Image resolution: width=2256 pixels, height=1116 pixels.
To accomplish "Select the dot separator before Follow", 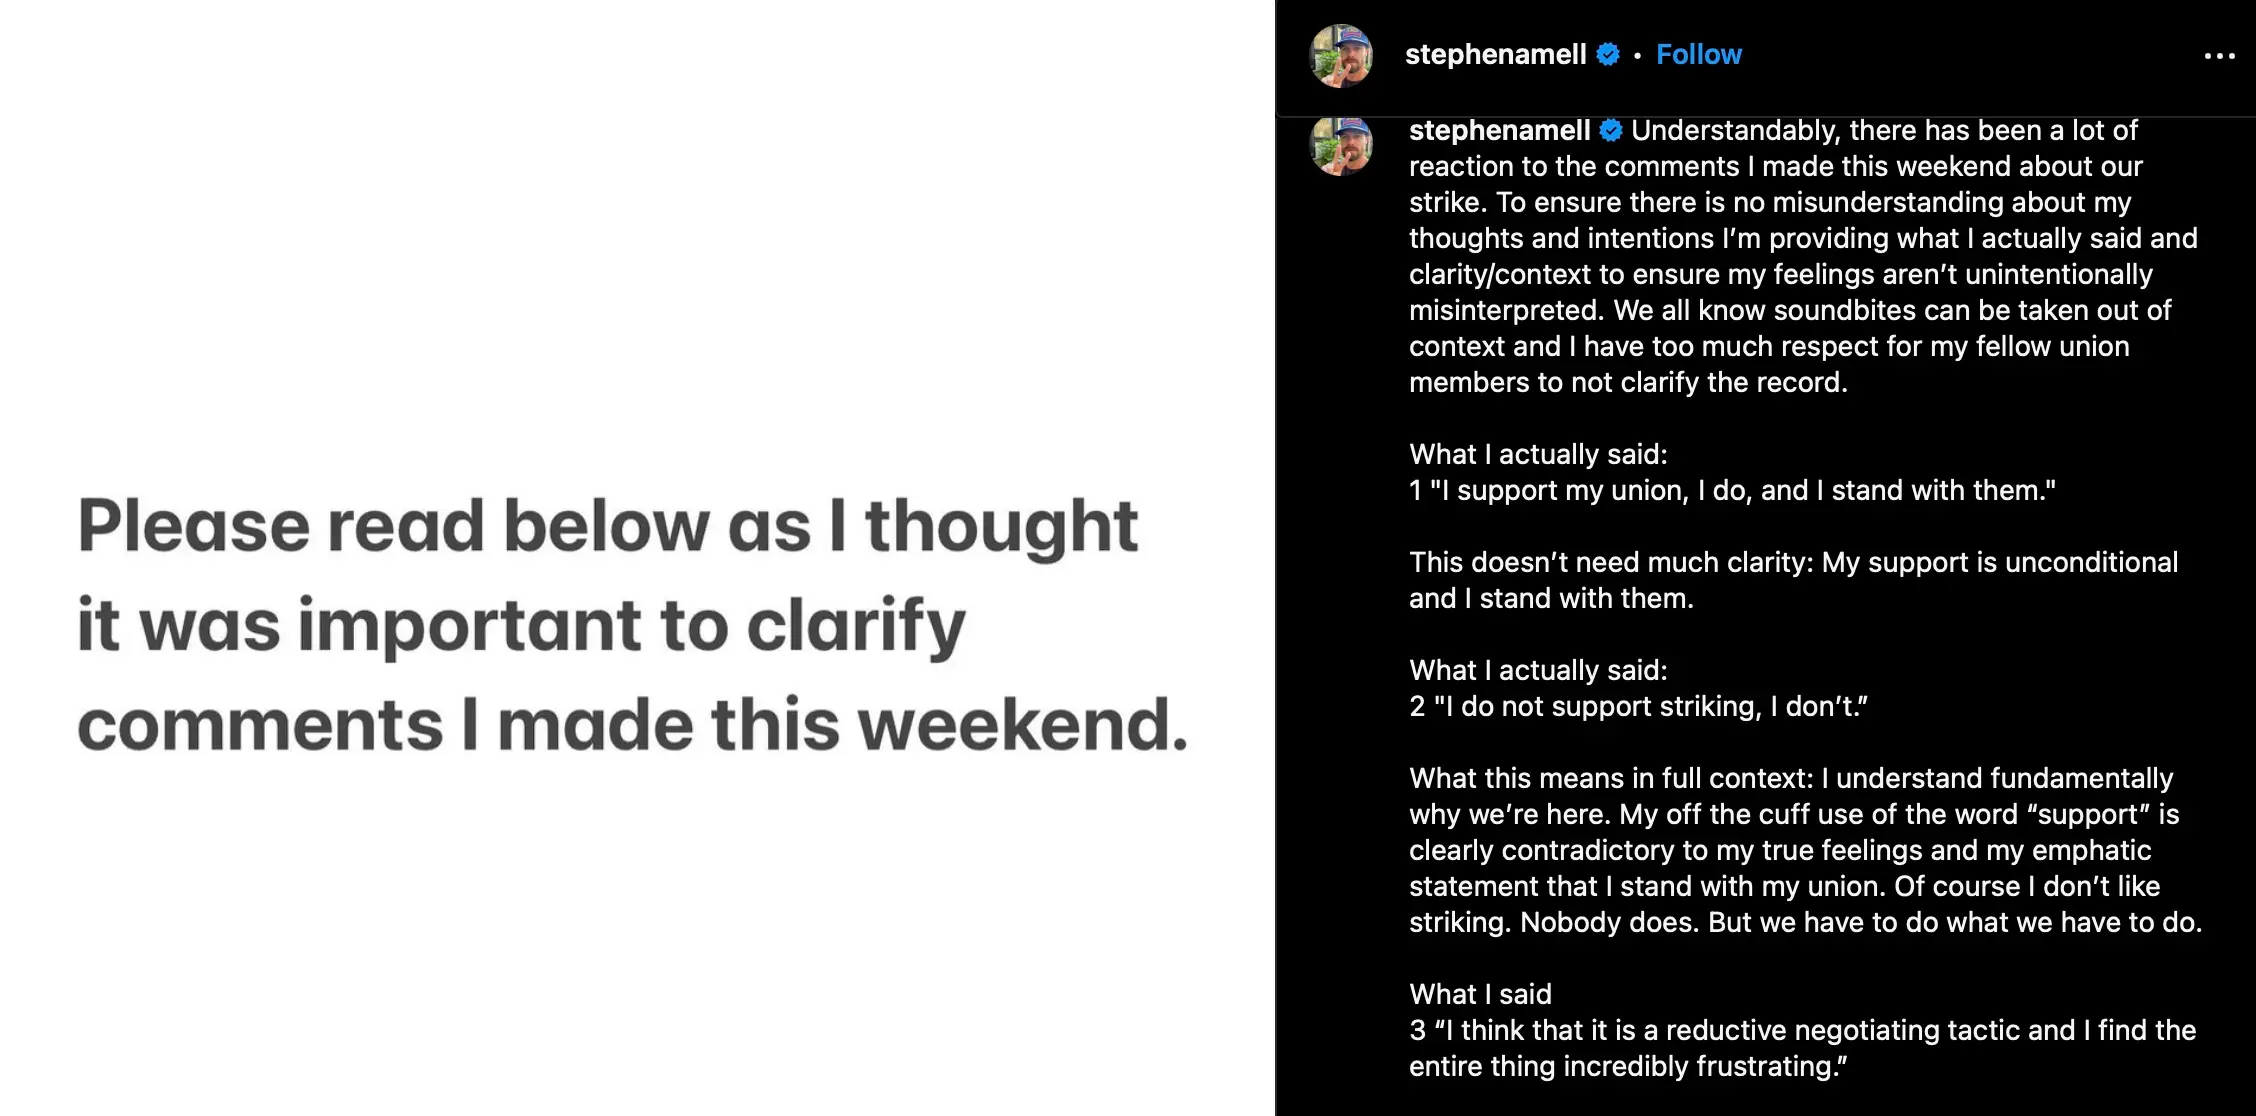I will tap(1638, 57).
